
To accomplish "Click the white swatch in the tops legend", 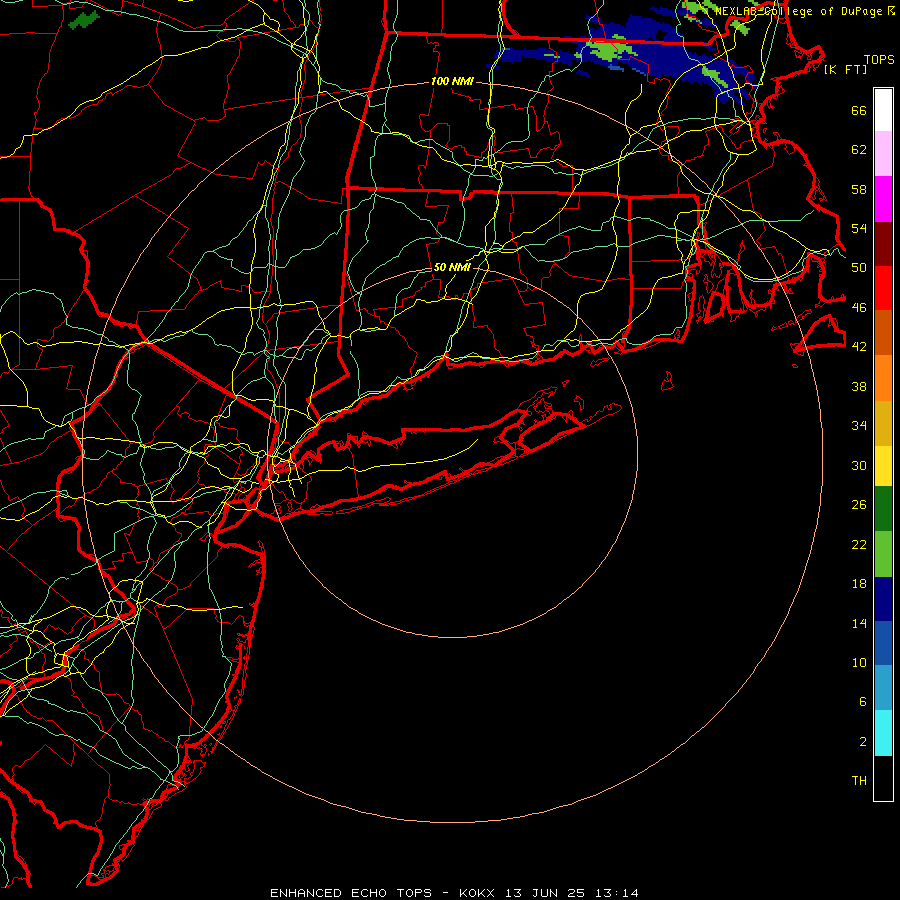I will pos(883,110).
